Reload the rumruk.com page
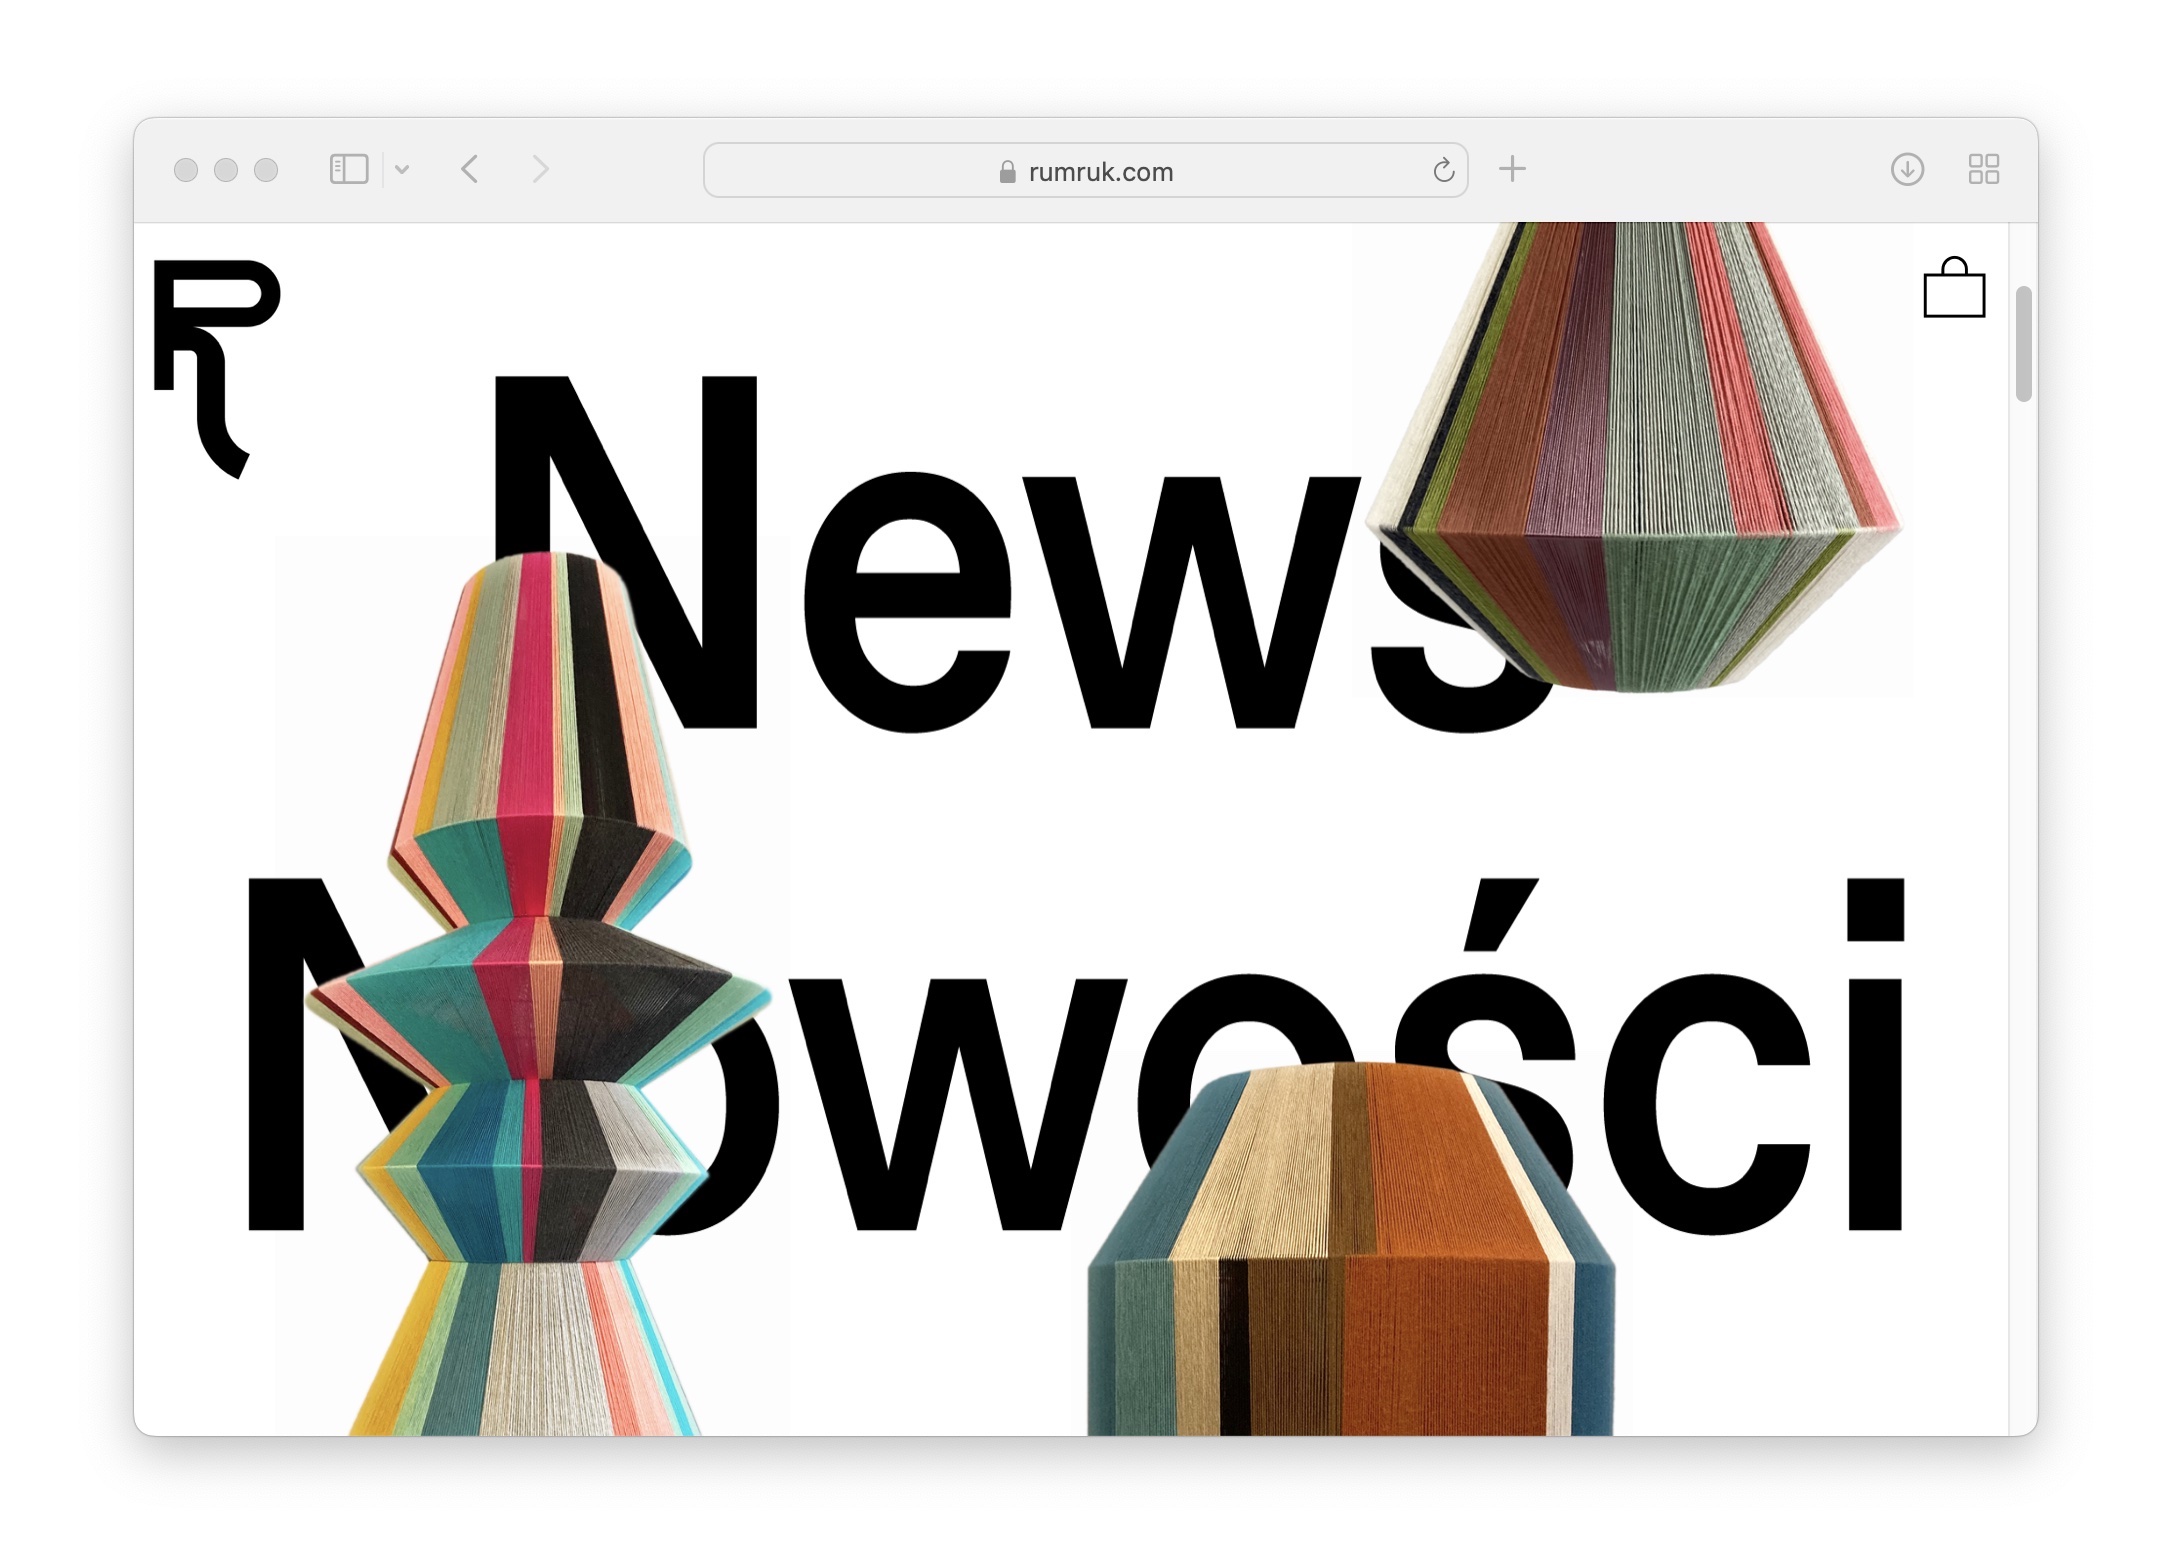Viewport: 2172px width, 1556px height. 1442,171
